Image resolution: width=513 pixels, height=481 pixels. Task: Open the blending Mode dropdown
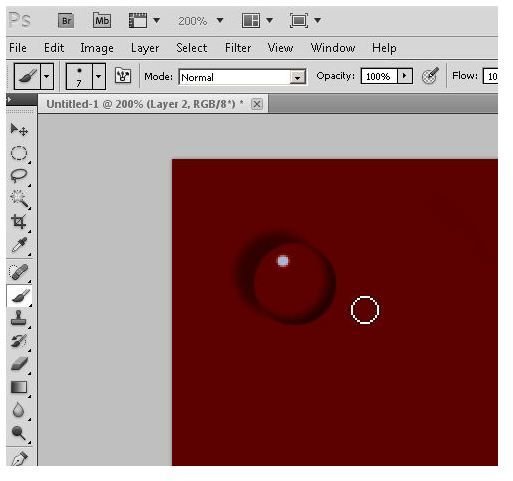point(242,77)
